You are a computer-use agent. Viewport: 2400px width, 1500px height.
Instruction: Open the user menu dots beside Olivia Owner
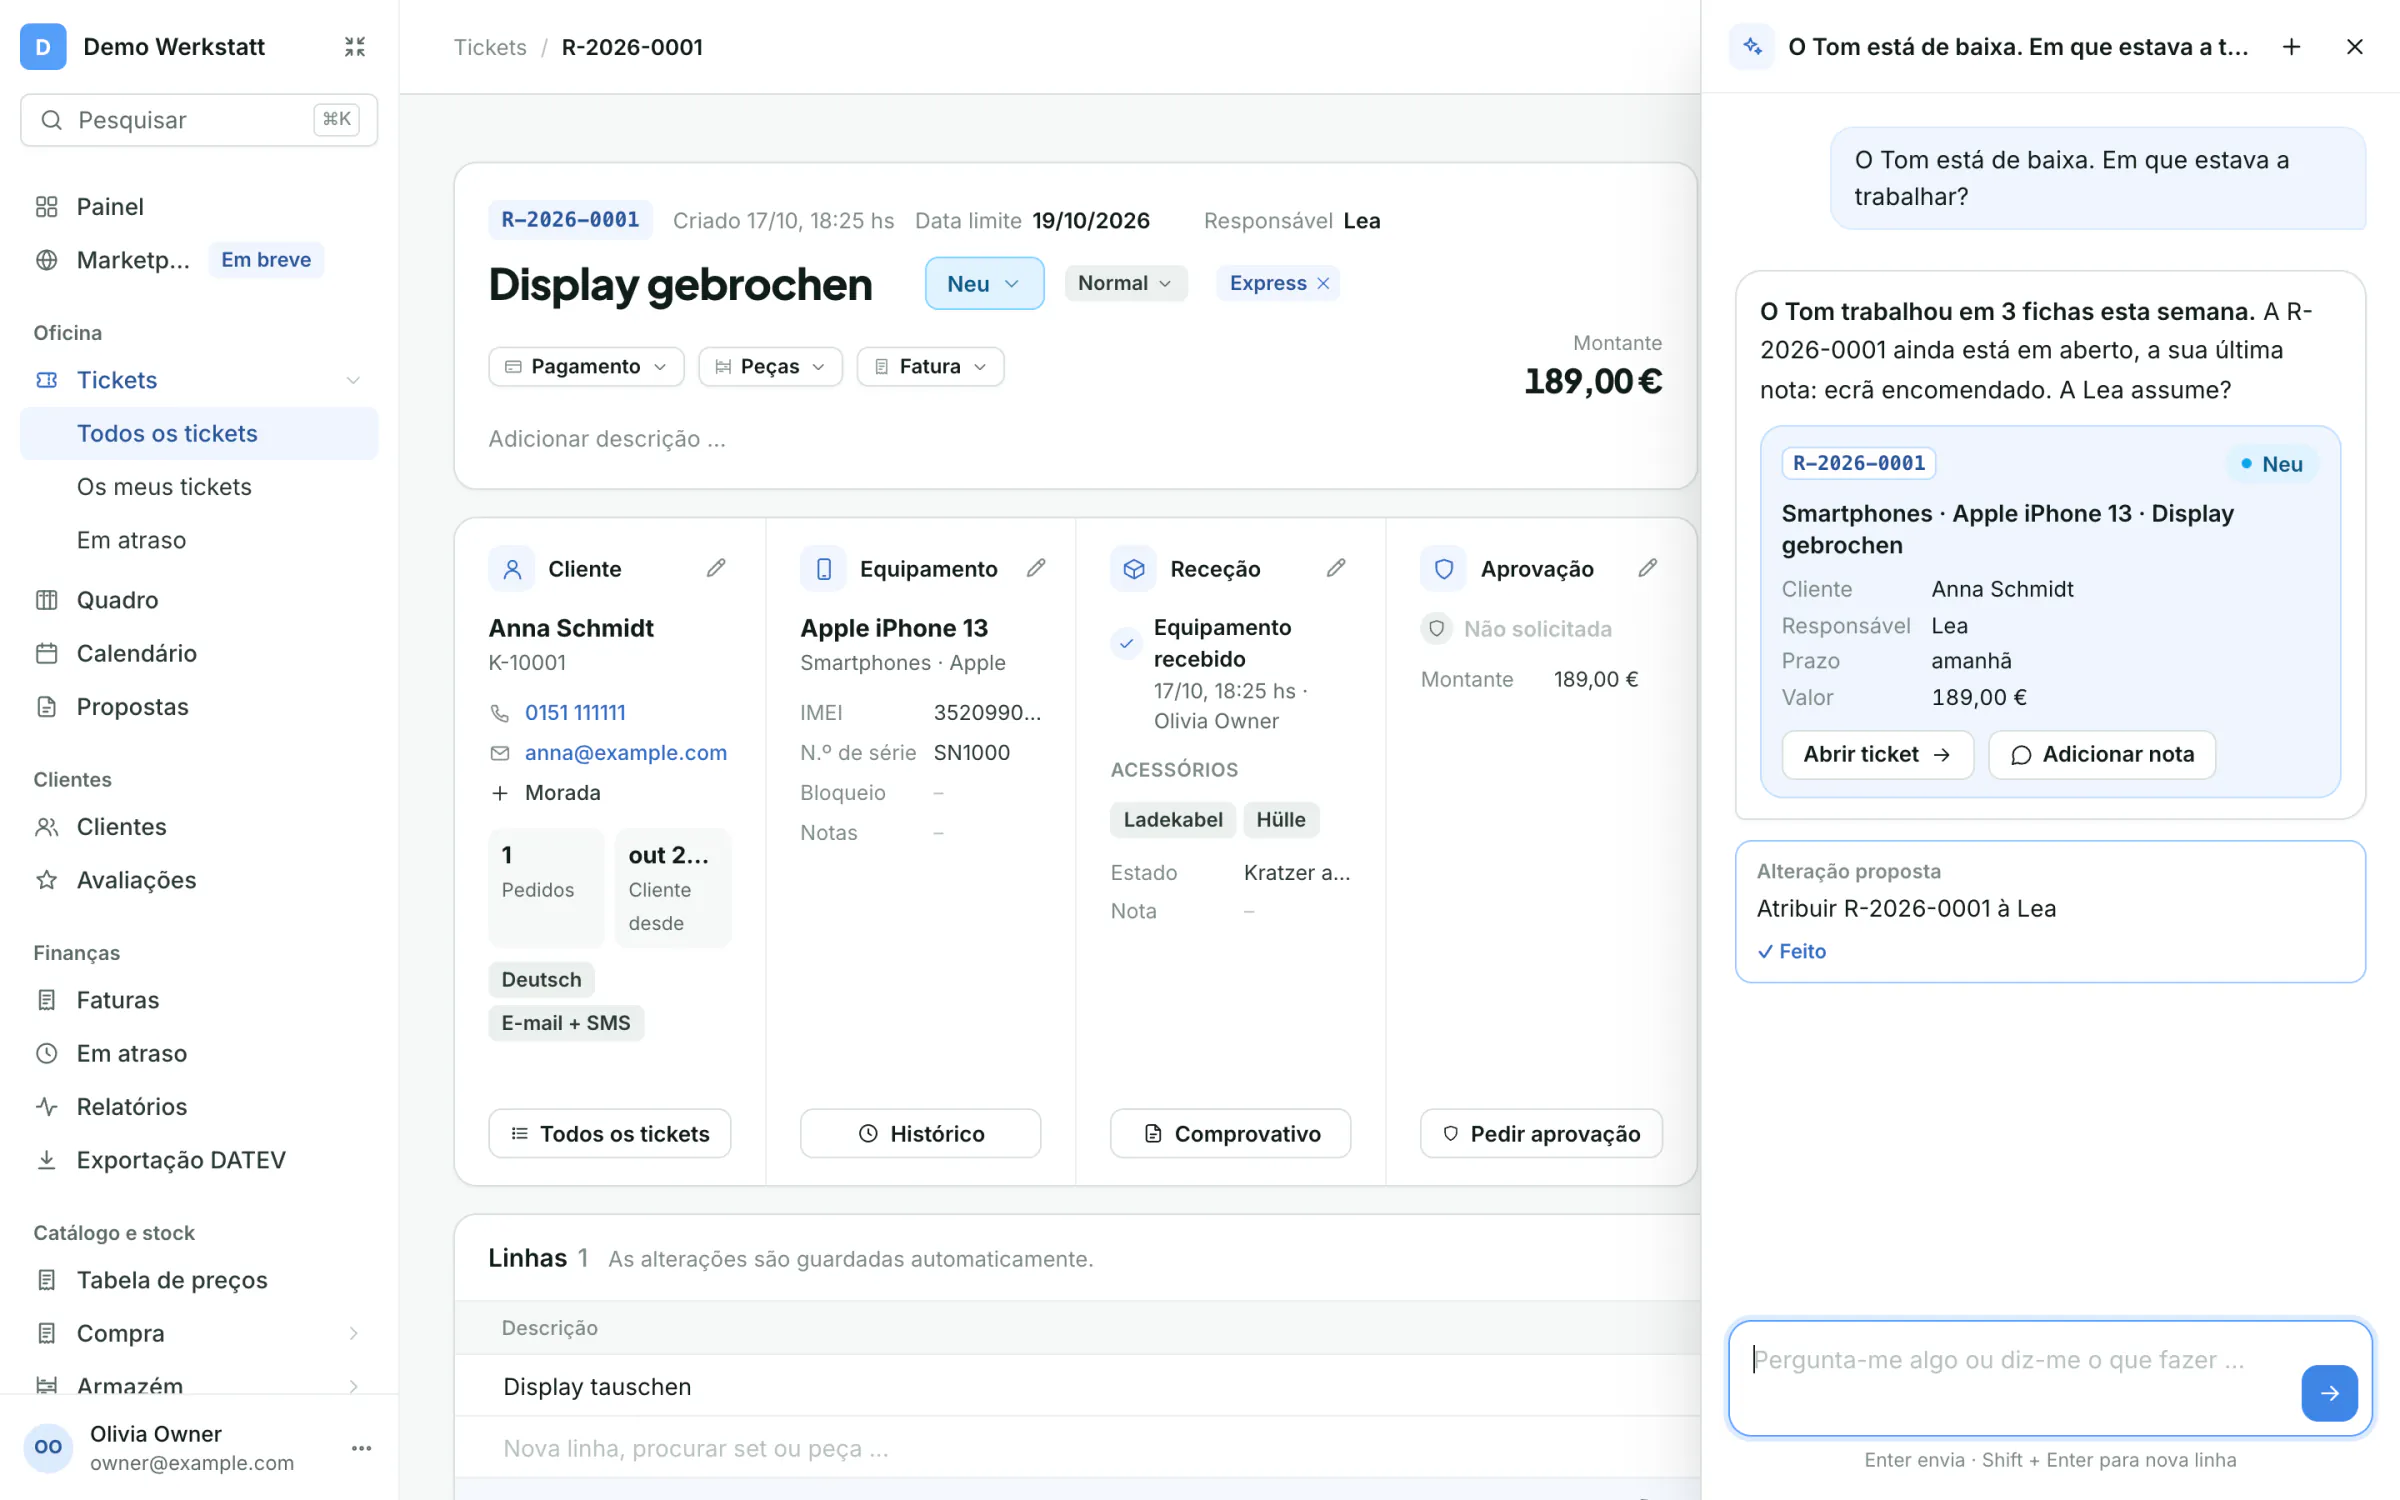point(362,1448)
